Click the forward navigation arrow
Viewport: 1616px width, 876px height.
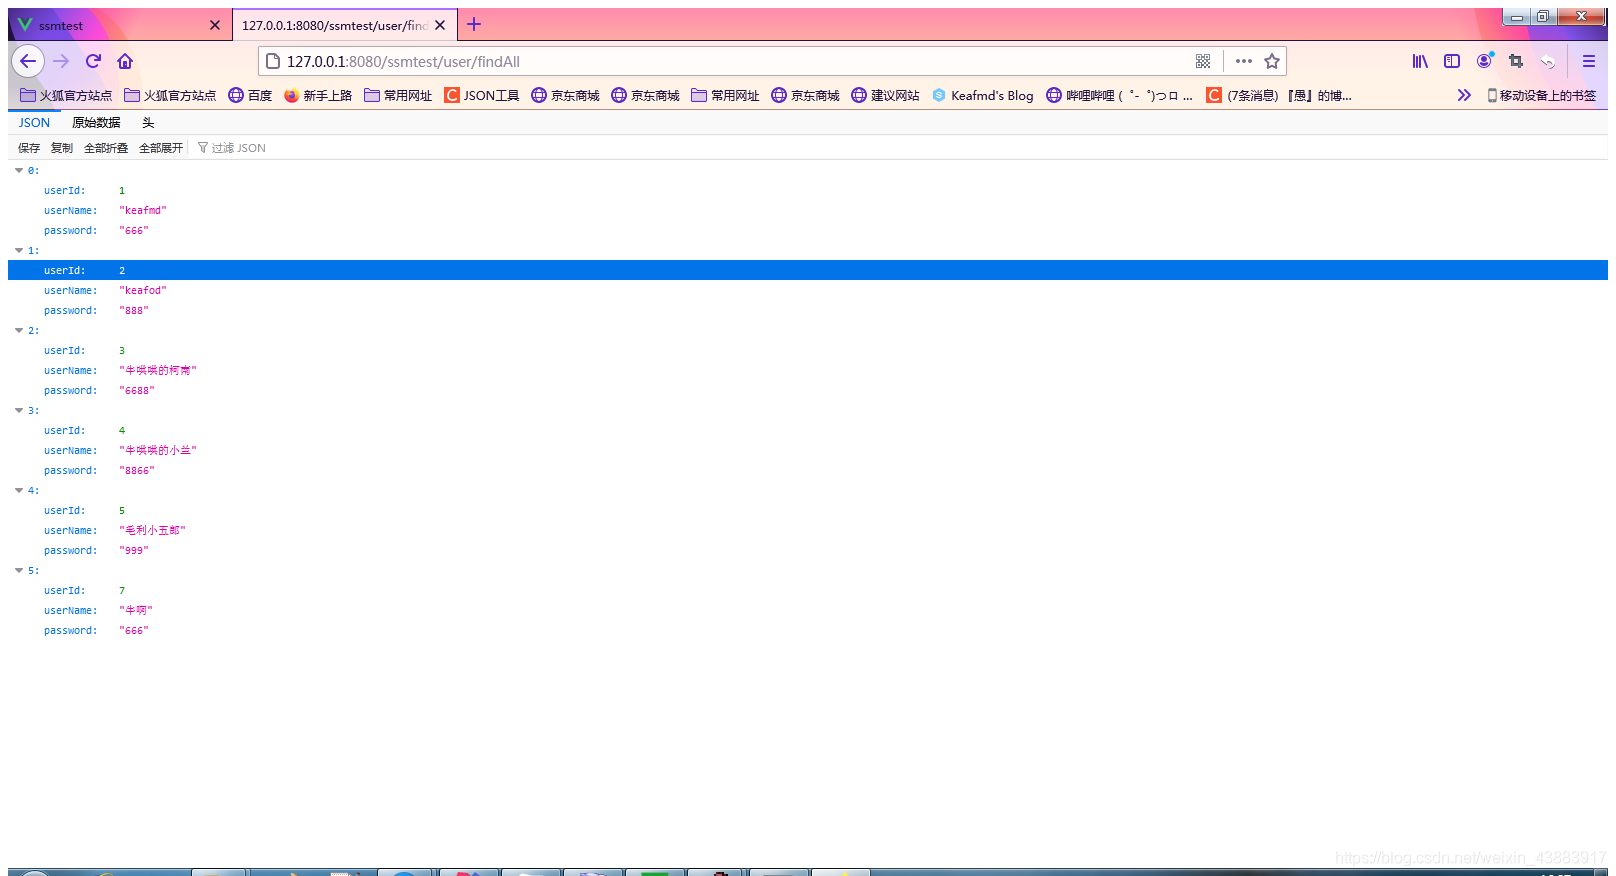[61, 61]
